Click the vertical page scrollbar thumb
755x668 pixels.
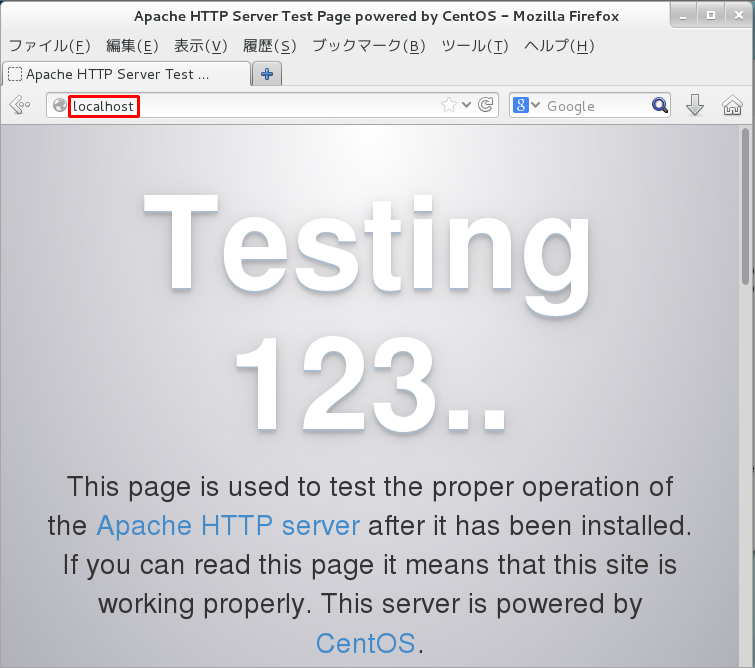click(745, 200)
